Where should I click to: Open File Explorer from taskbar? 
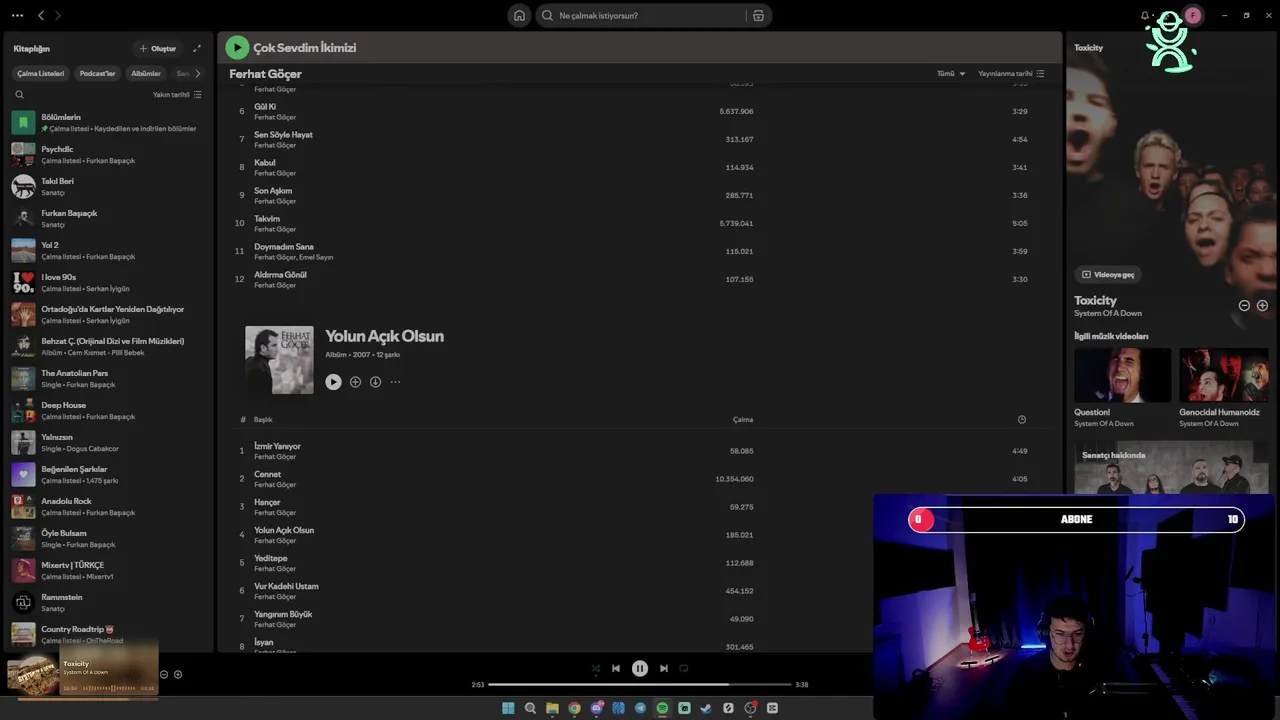552,708
